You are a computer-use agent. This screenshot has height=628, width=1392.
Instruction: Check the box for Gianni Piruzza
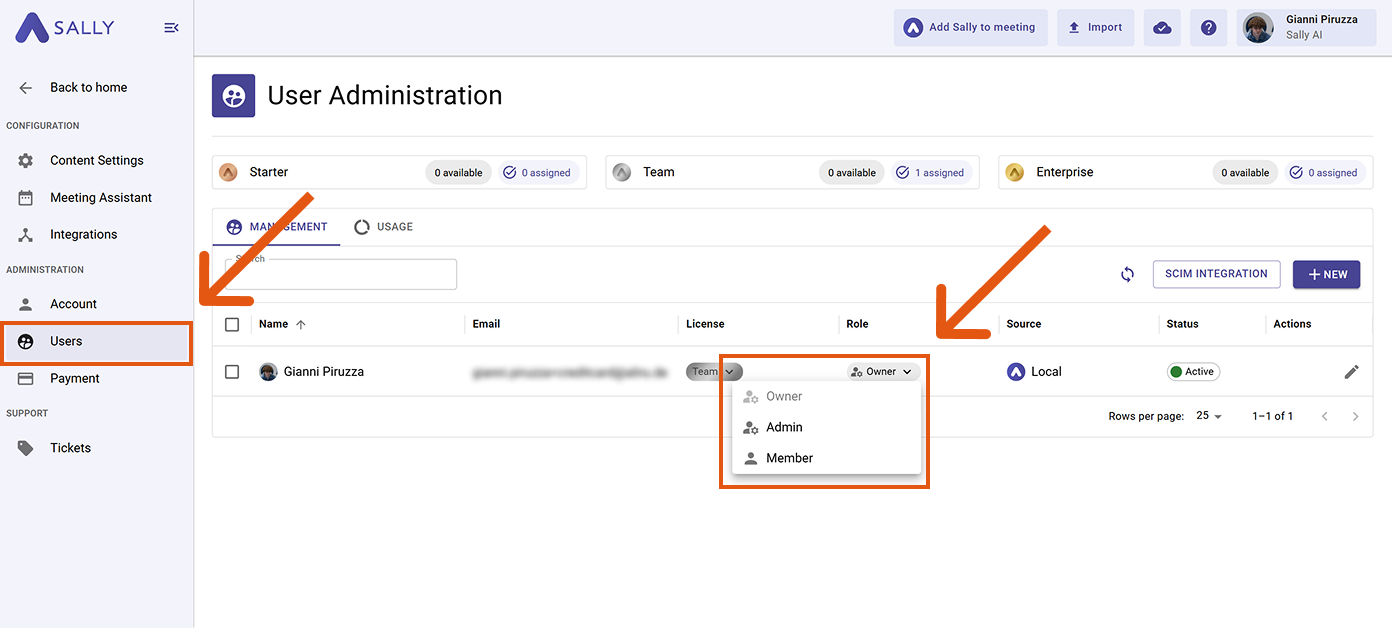[232, 372]
